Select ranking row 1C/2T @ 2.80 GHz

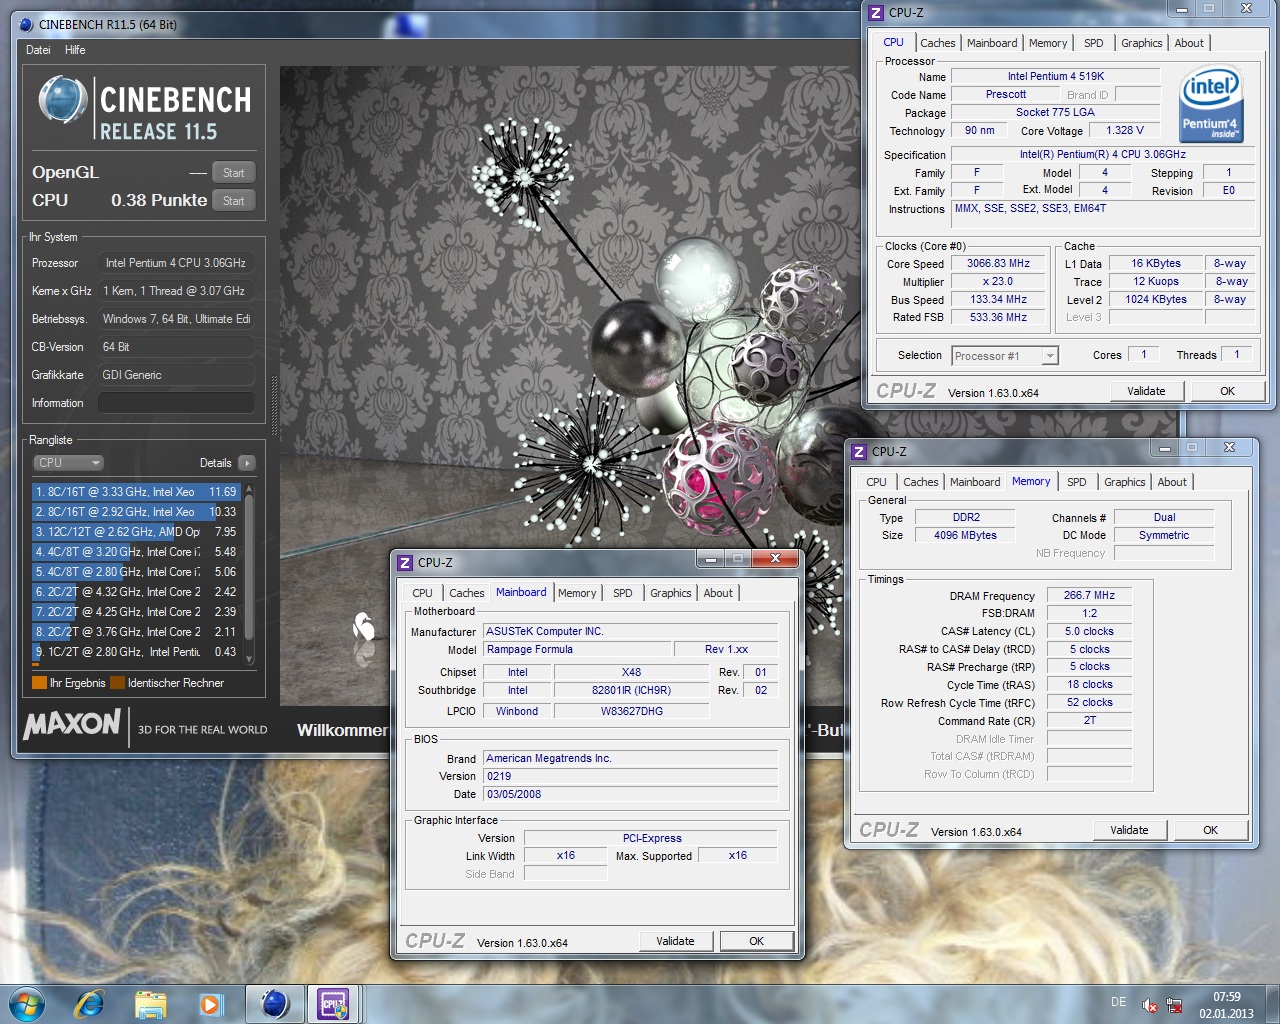point(136,652)
